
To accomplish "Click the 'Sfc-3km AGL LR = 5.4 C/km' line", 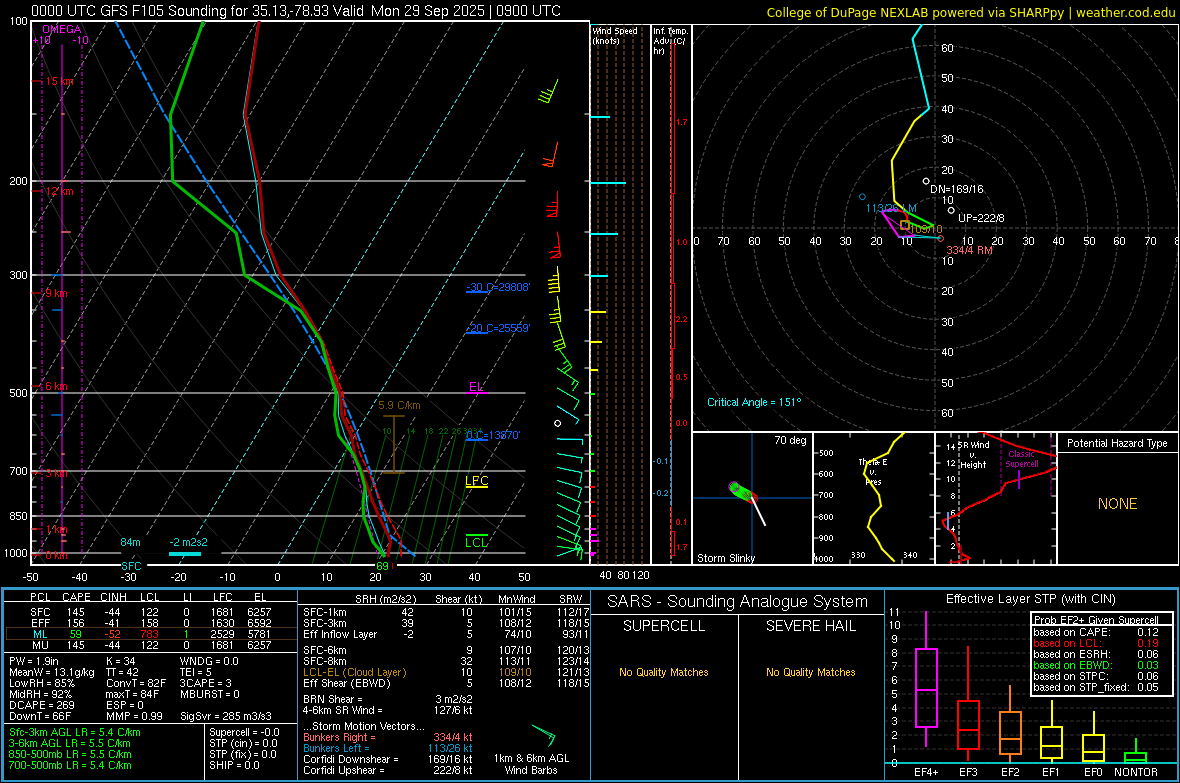I will [75, 732].
